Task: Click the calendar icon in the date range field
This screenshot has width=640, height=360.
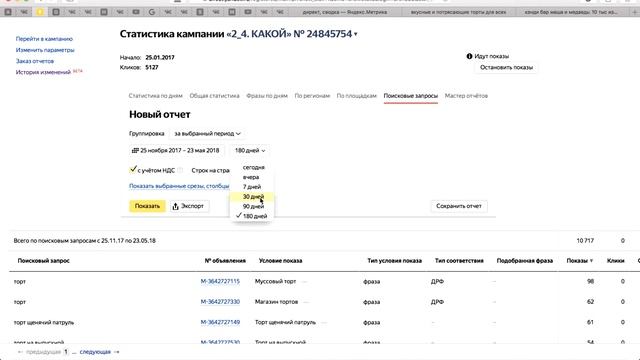Action: point(135,151)
